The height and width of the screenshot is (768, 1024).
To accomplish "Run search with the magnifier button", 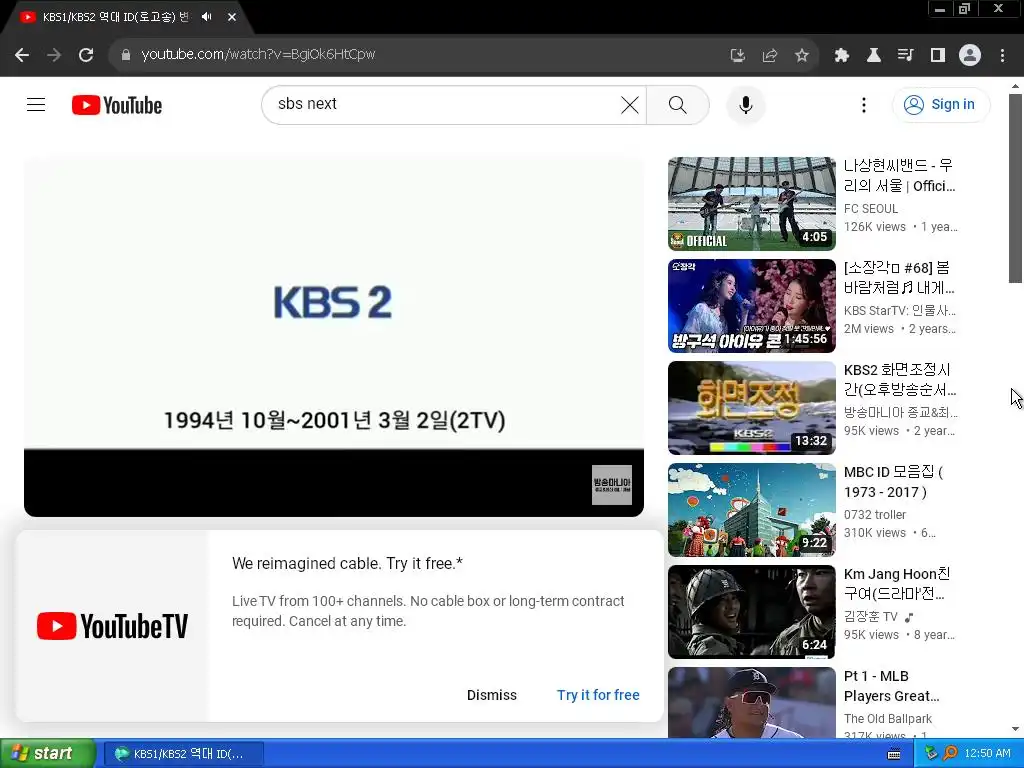I will [x=678, y=104].
